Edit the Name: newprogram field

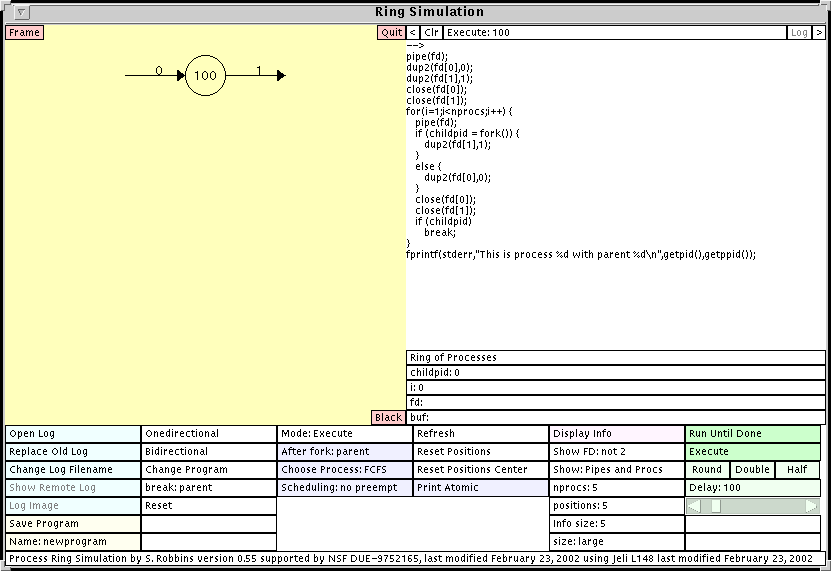(73, 542)
